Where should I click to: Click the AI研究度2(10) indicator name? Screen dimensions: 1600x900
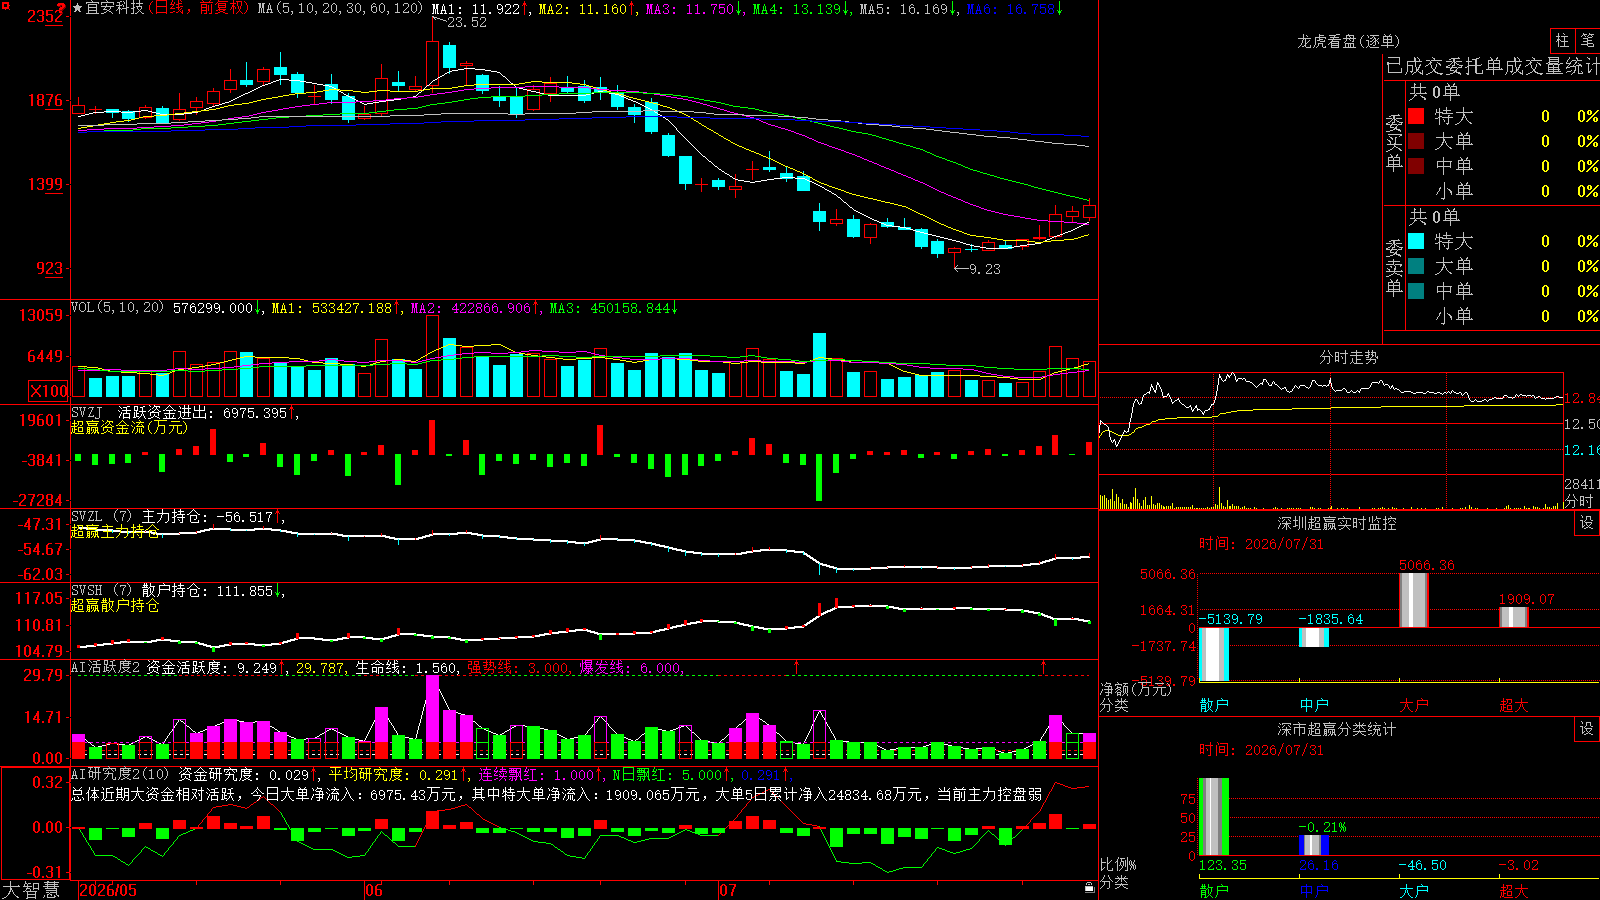pos(120,774)
